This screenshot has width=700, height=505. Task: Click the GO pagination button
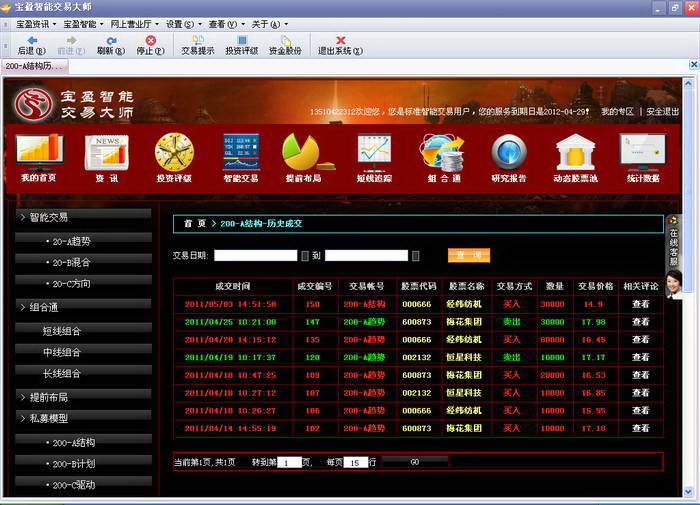tap(415, 462)
